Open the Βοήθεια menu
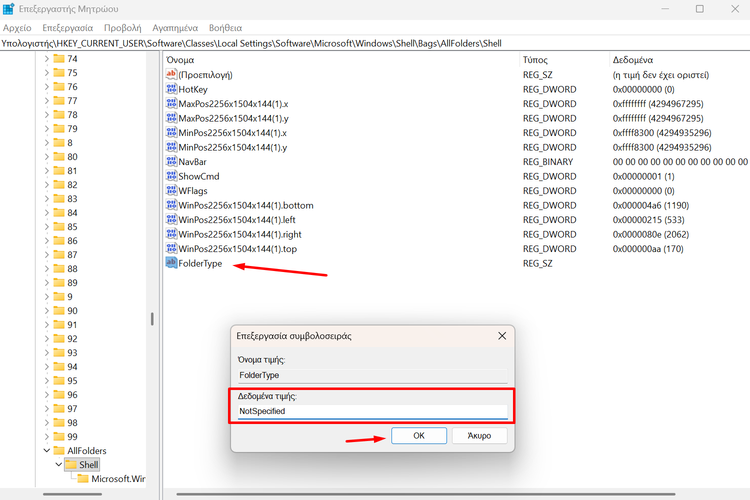The height and width of the screenshot is (500, 750). point(225,28)
